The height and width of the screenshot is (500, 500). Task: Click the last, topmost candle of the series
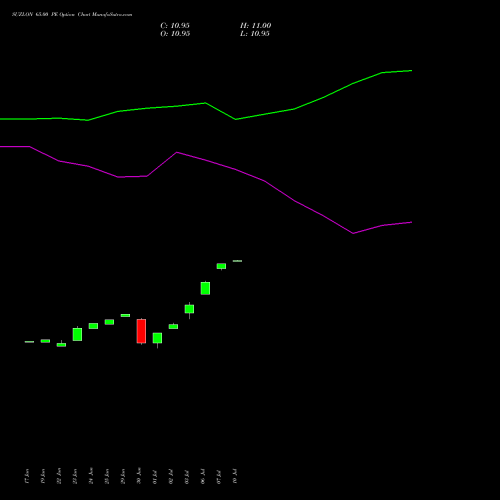click(237, 261)
